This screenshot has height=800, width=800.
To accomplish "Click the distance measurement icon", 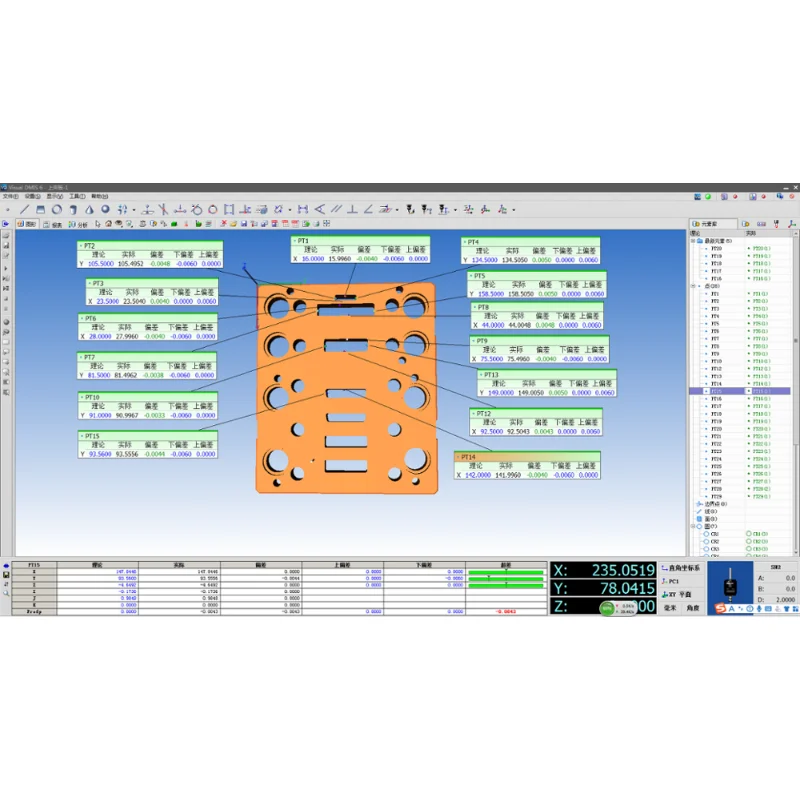I will click(303, 209).
